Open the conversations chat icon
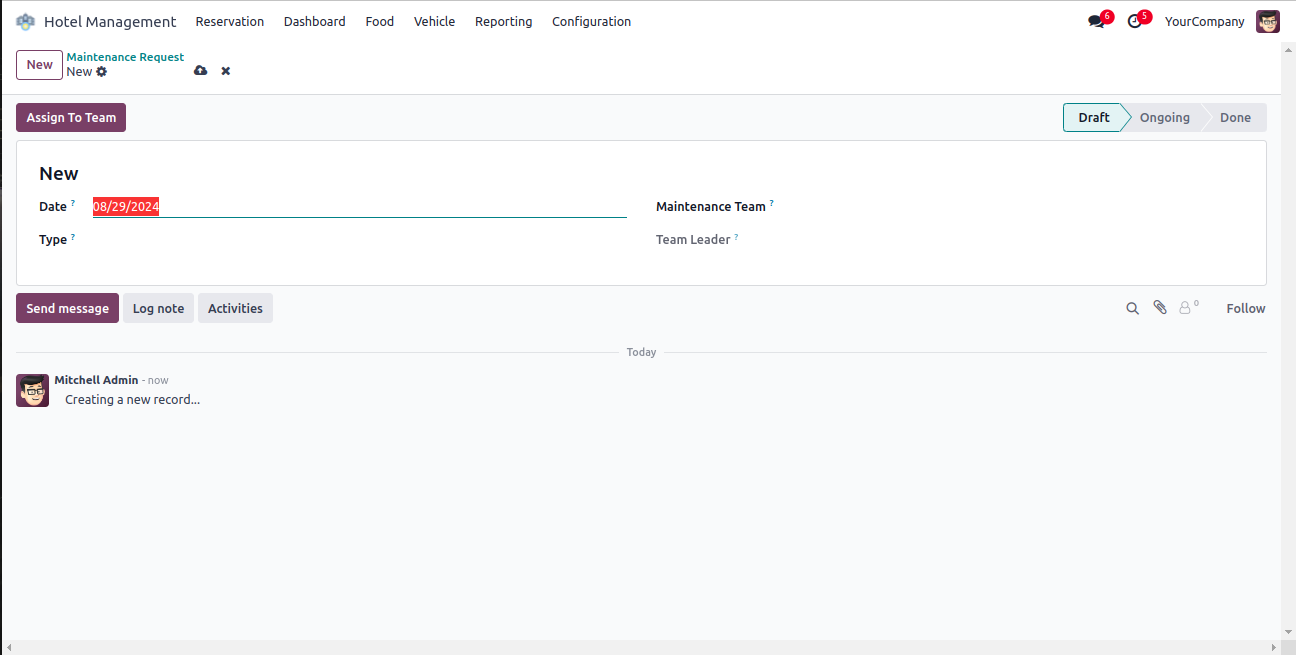 point(1096,22)
